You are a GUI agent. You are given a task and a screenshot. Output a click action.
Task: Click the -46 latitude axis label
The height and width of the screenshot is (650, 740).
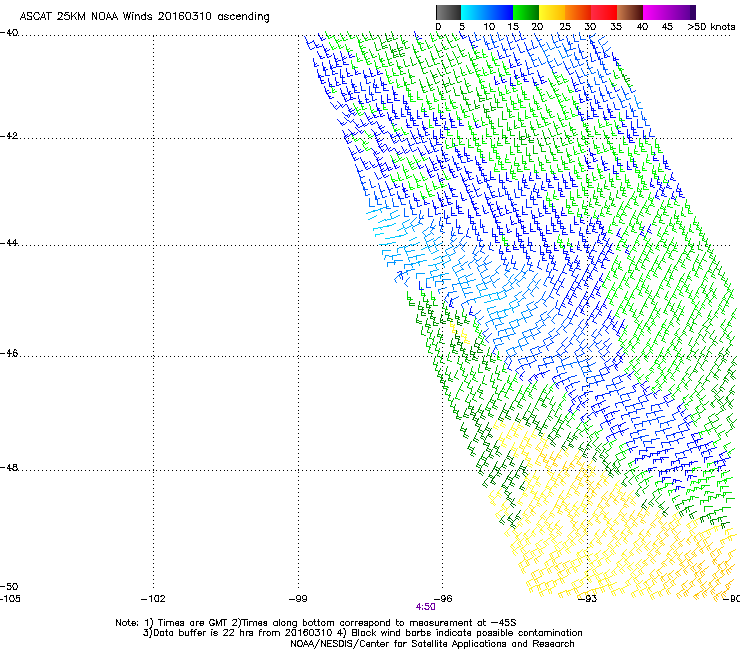[9, 354]
